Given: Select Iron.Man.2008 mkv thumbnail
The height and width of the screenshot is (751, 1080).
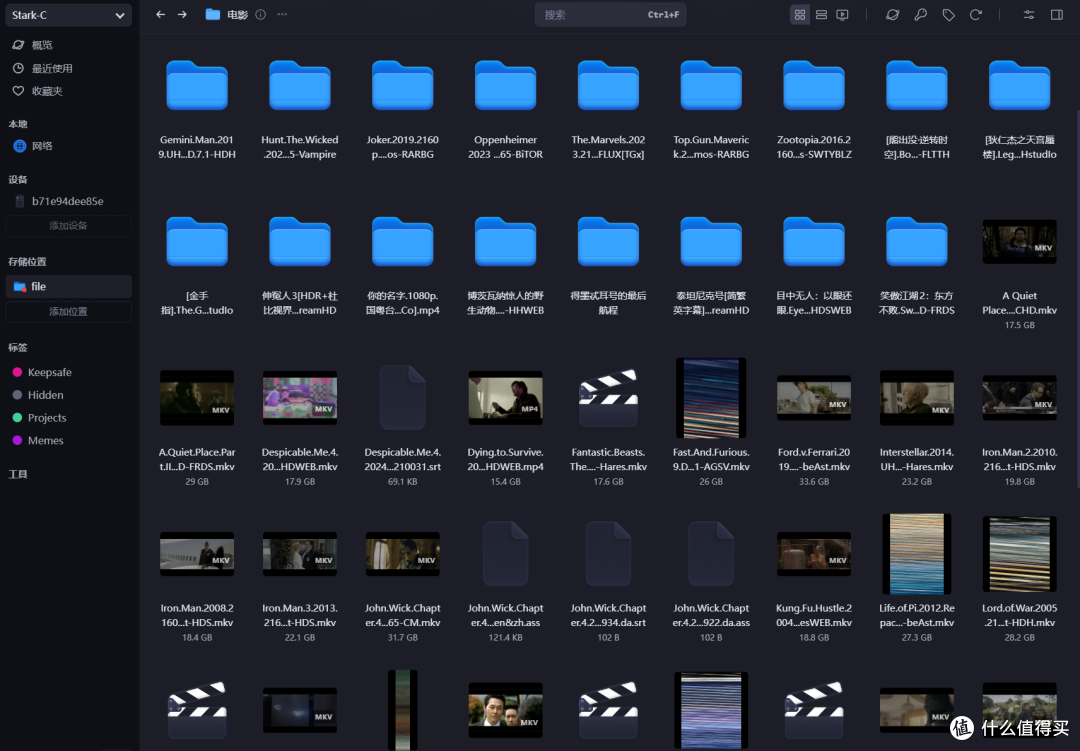Looking at the screenshot, I should coord(197,553).
